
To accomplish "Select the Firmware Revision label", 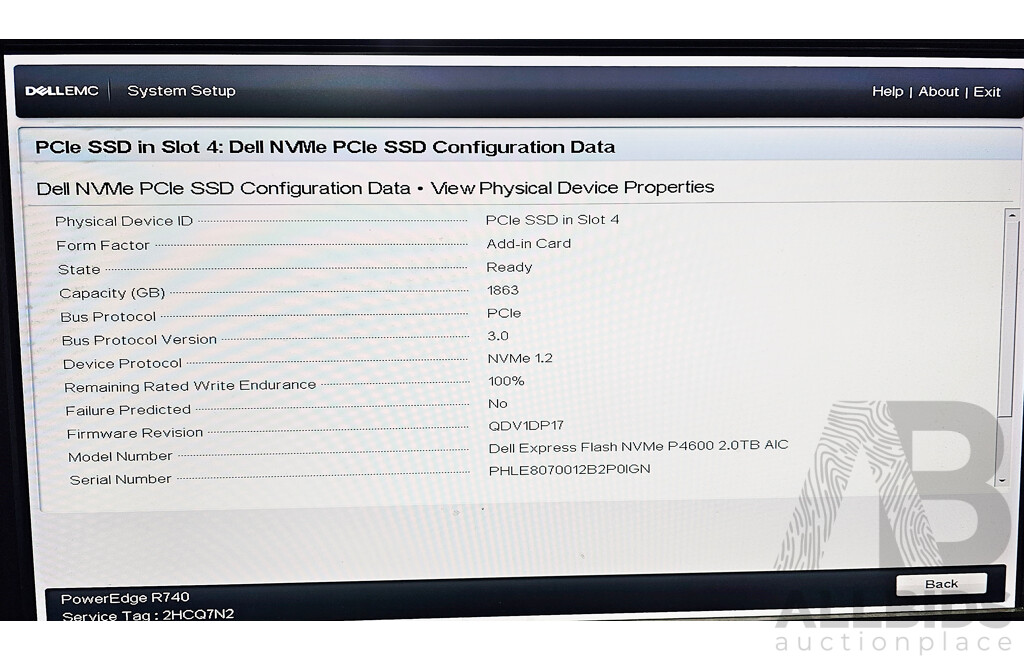I will [x=135, y=433].
